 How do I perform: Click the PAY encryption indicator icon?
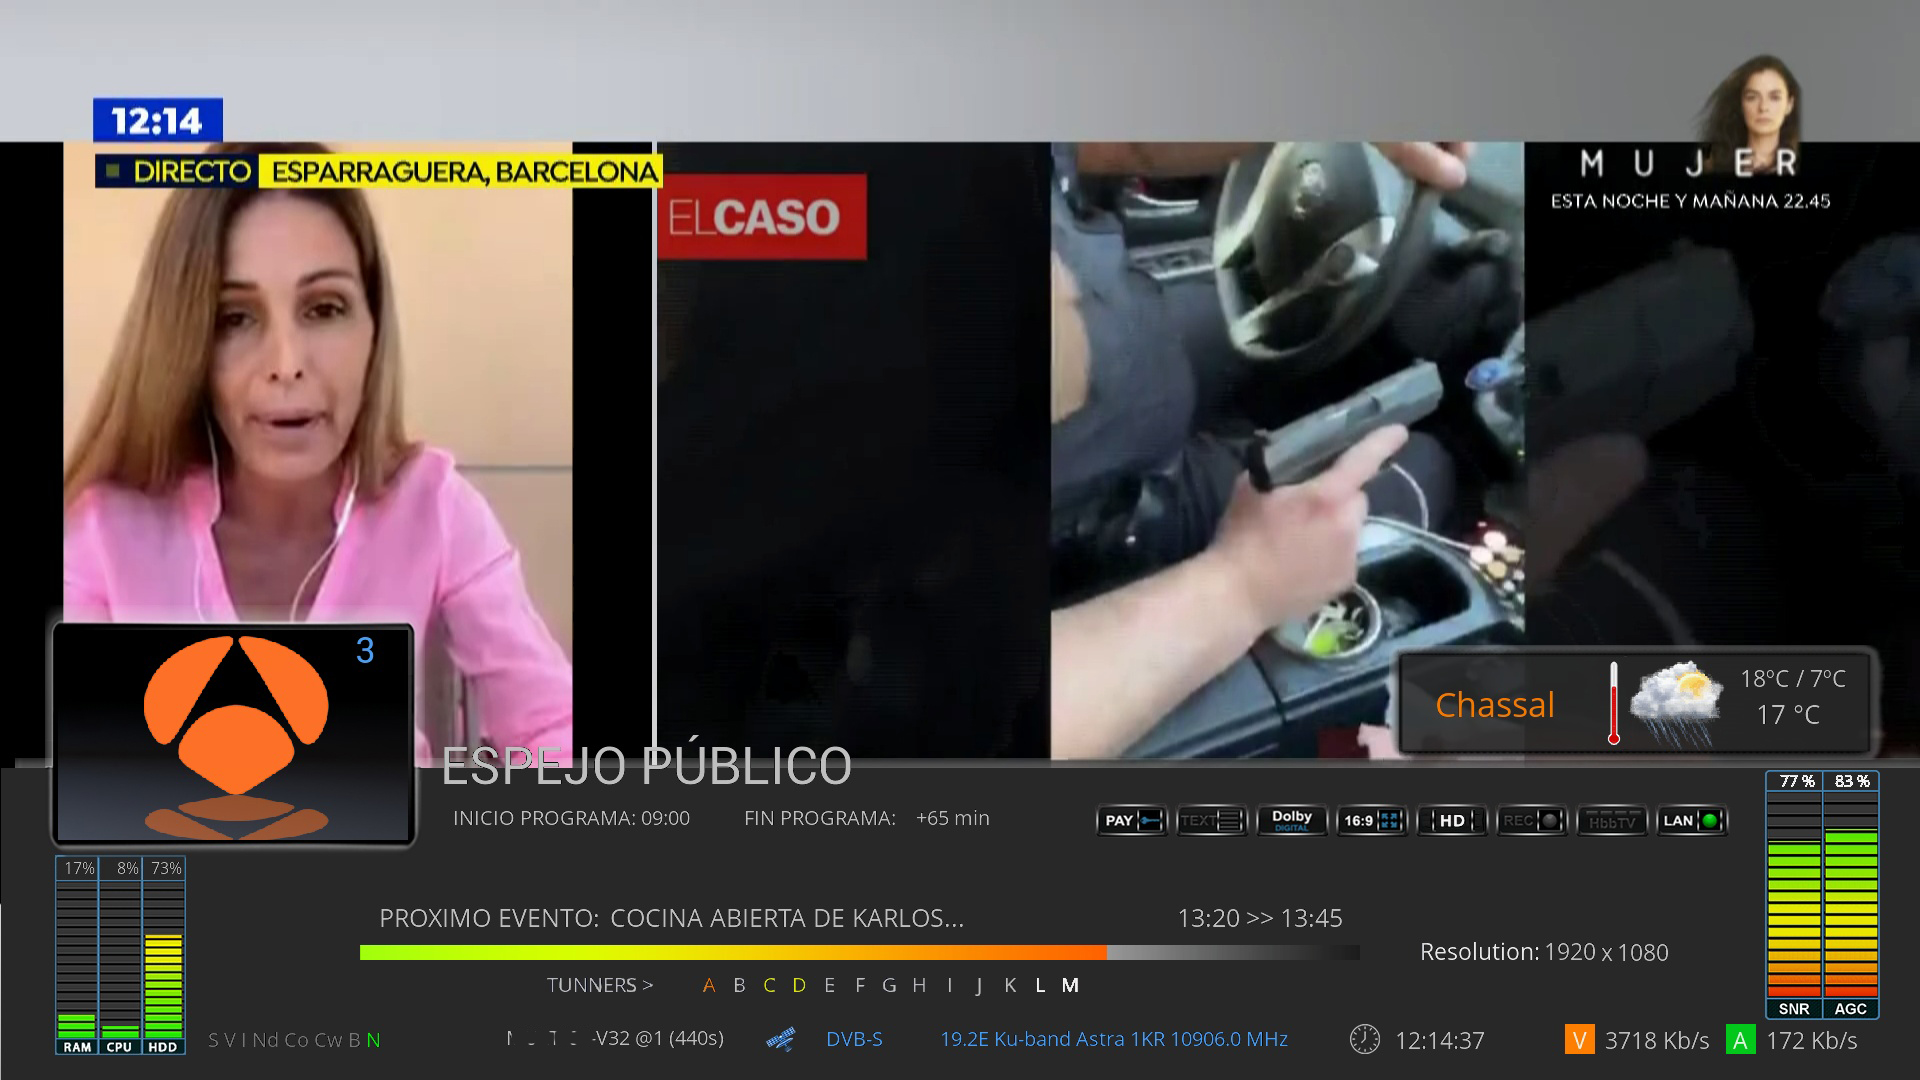tap(1131, 821)
